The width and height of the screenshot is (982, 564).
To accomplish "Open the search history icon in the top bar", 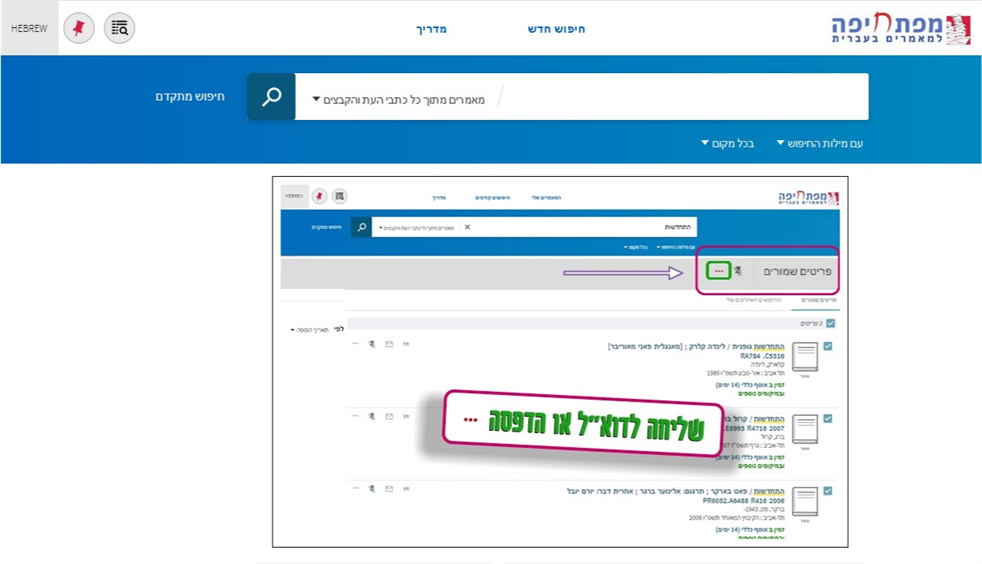I will tap(120, 28).
